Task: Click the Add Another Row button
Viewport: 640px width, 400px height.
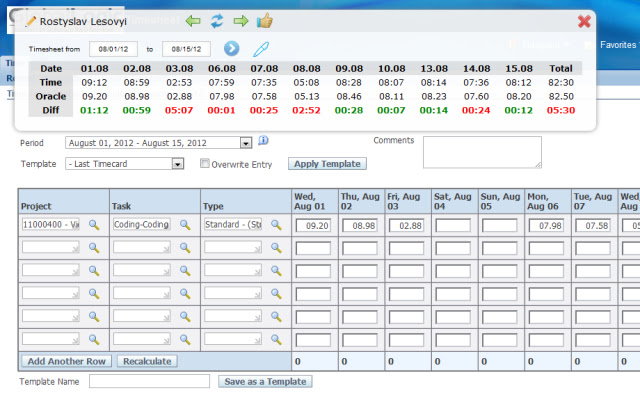Action: pyautogui.click(x=66, y=361)
